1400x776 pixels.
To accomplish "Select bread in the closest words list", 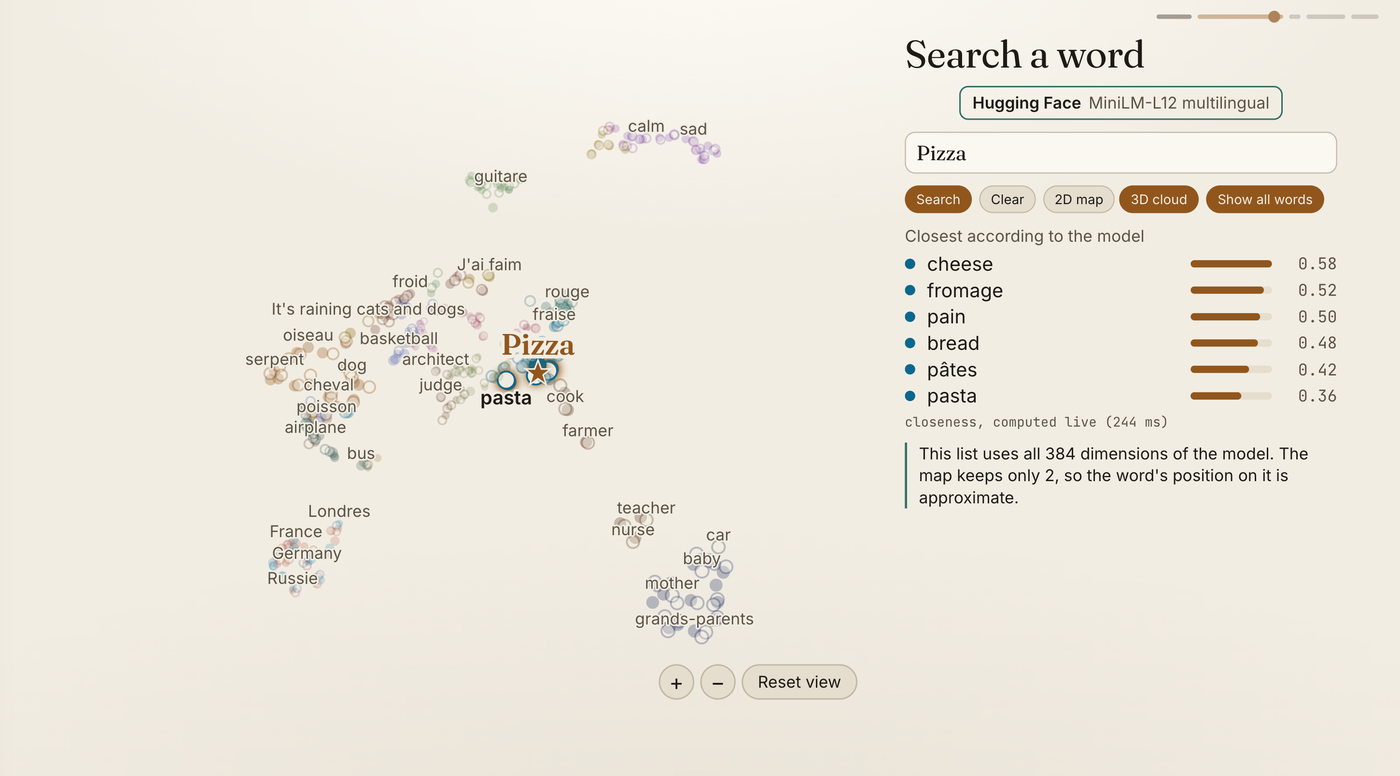I will (x=1121, y=343).
